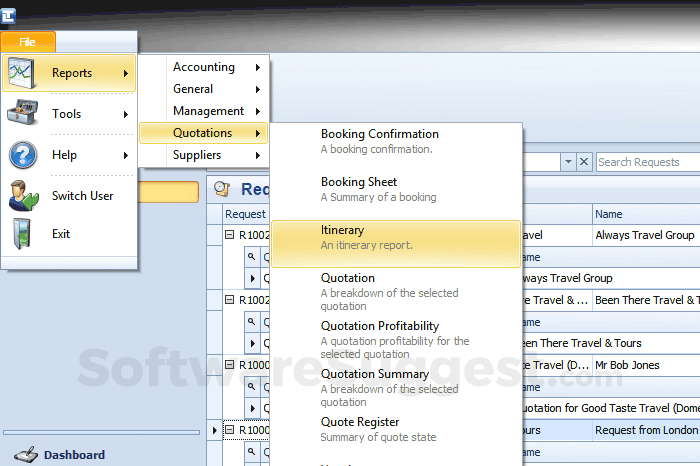Click the Reports chart icon

point(21,73)
